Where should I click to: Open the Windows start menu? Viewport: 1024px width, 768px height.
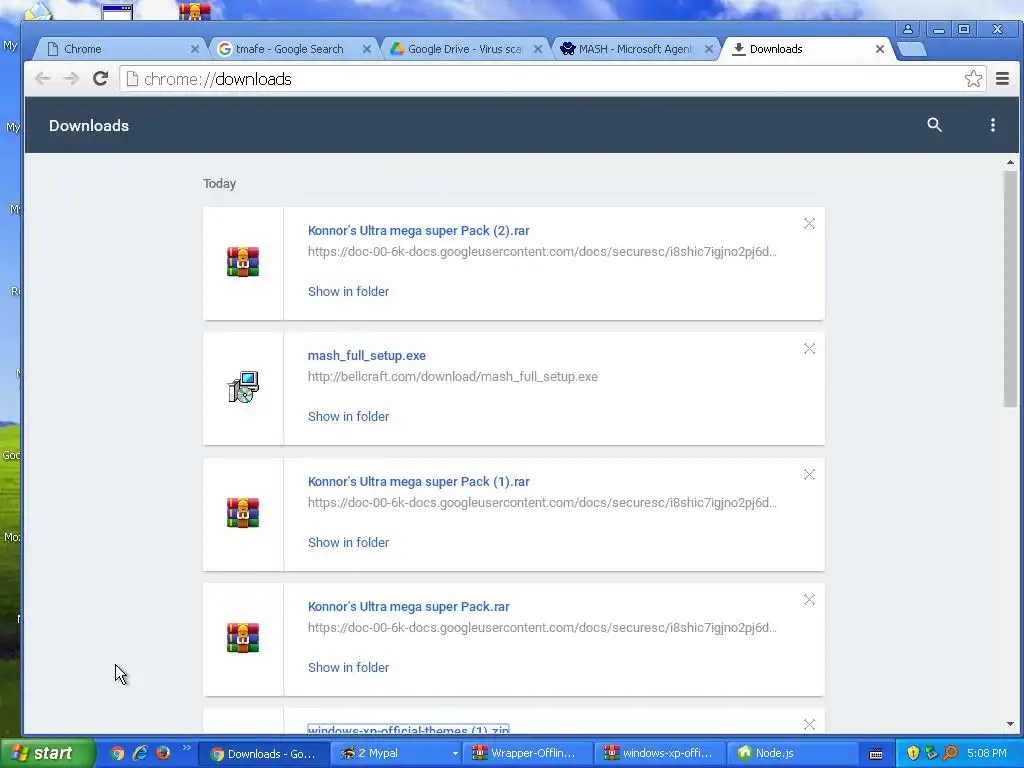coord(46,753)
